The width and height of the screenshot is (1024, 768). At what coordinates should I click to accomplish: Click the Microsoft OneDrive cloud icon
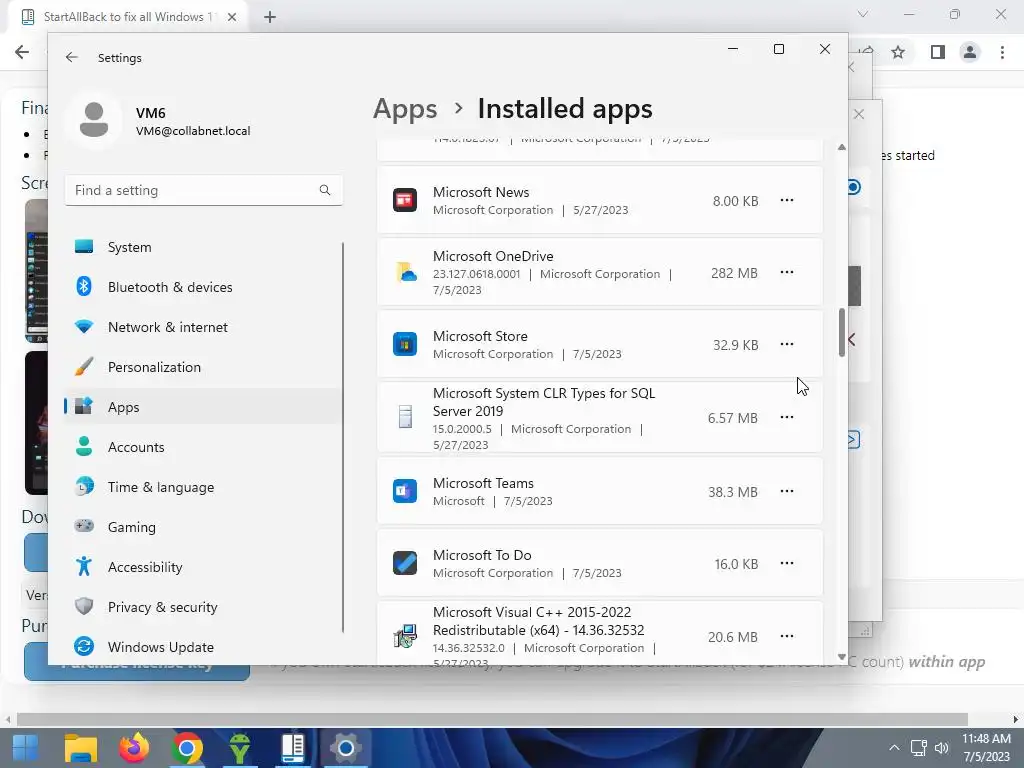click(405, 272)
